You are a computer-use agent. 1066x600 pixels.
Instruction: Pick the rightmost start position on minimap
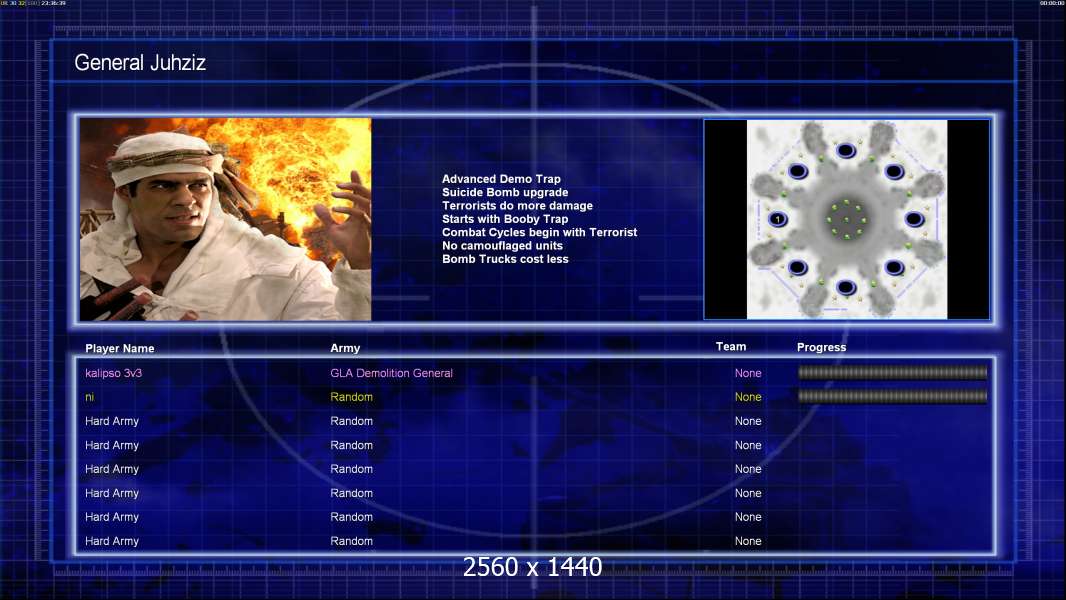(x=914, y=219)
